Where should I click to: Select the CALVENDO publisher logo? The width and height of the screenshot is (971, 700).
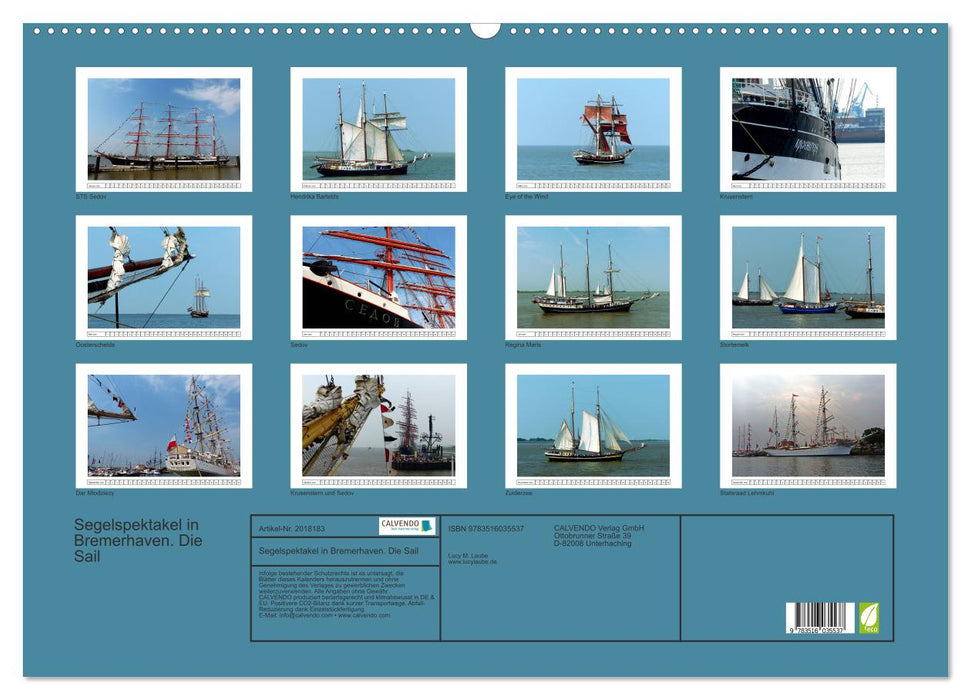[408, 524]
